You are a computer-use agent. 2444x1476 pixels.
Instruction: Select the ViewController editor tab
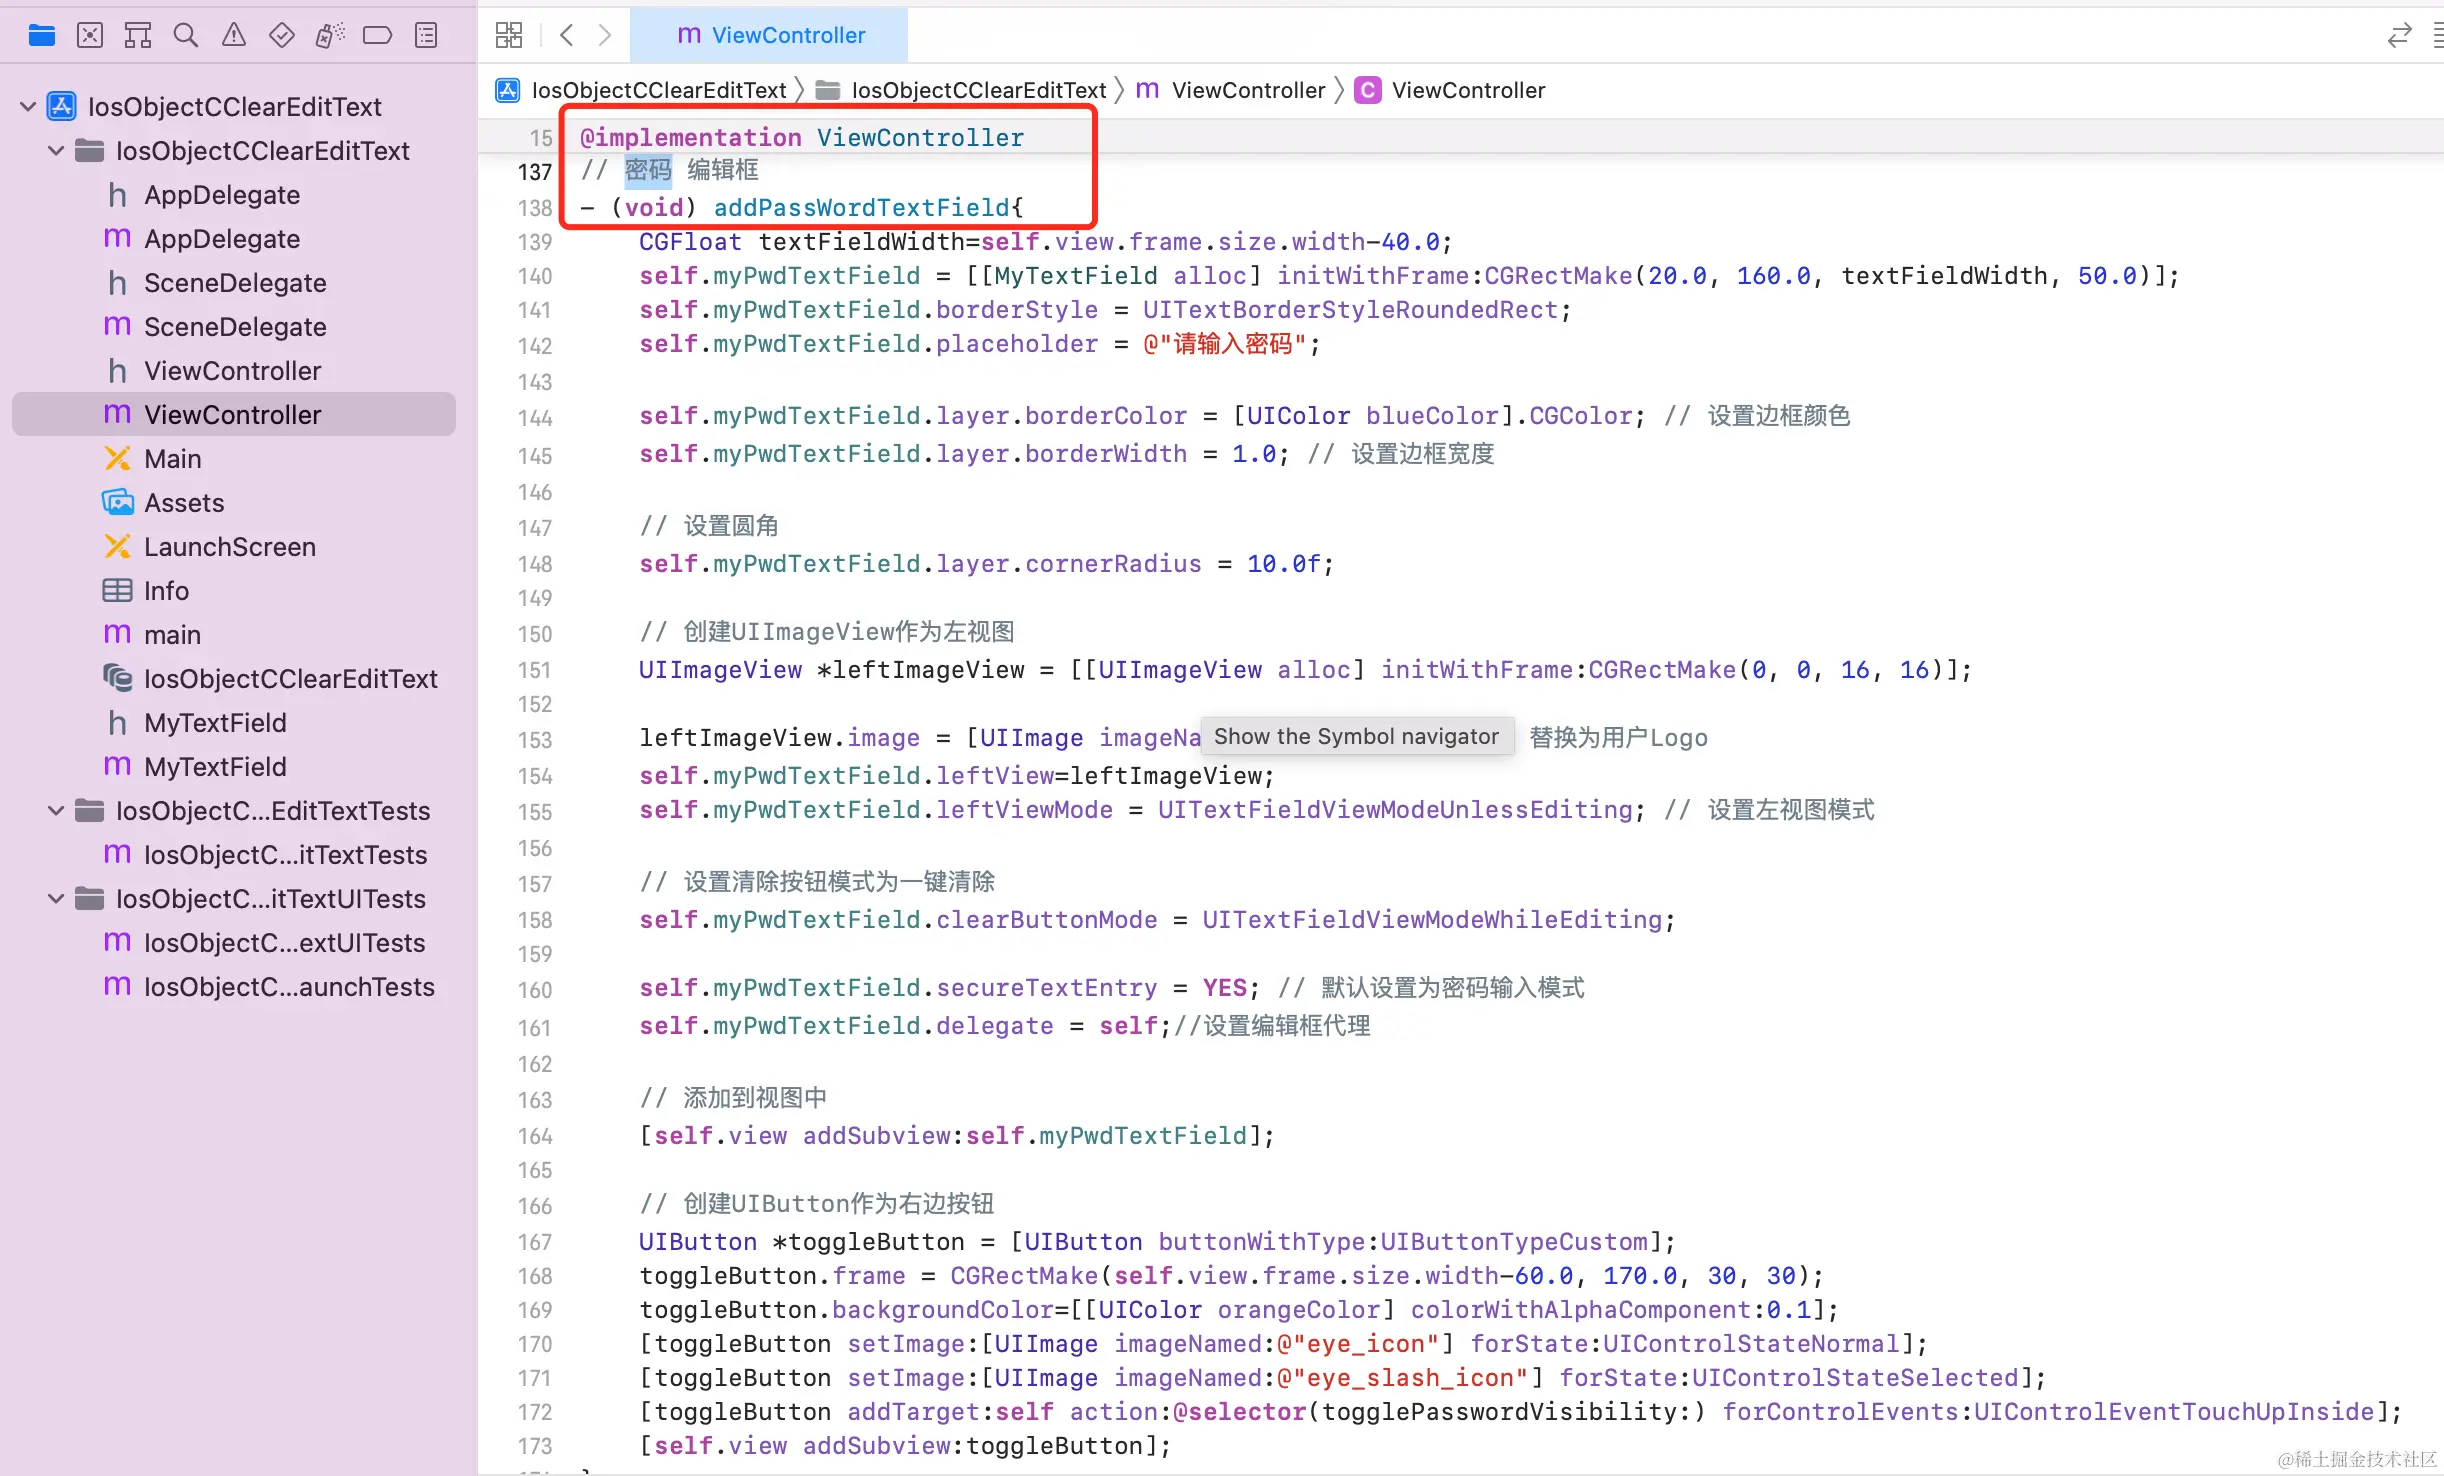(x=770, y=36)
